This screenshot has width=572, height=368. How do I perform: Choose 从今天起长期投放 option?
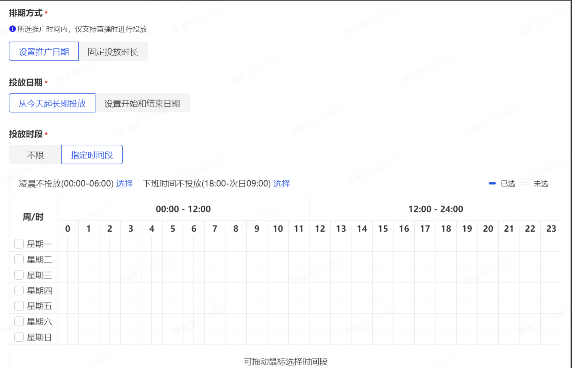(x=52, y=103)
